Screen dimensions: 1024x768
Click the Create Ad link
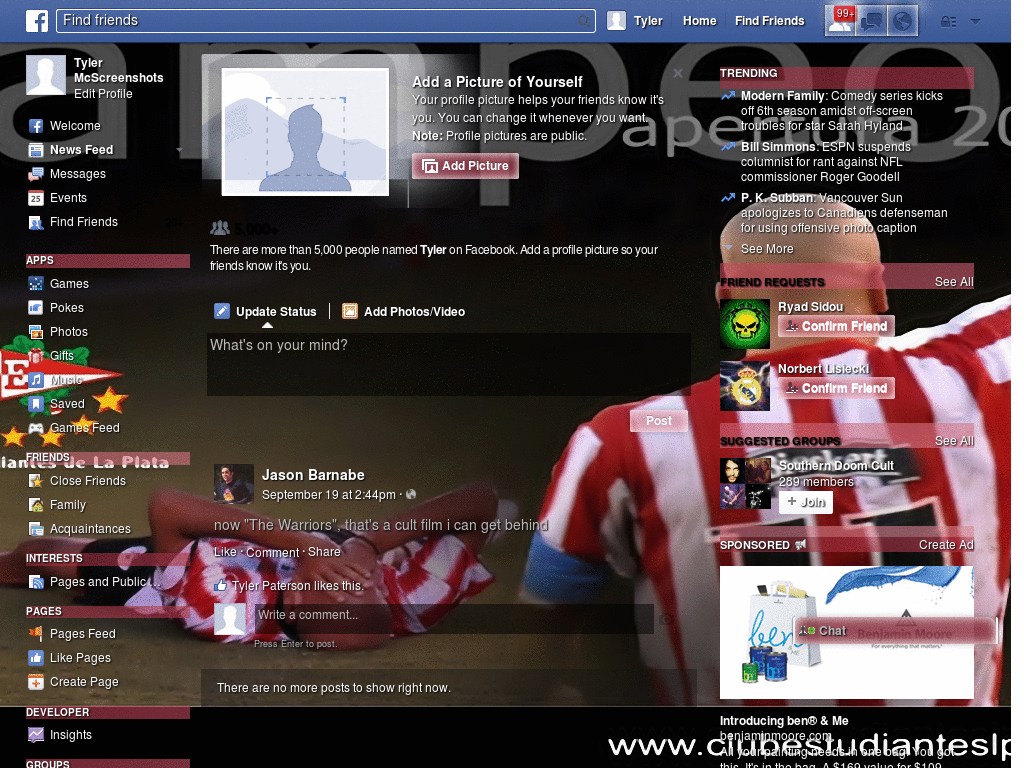tap(946, 545)
